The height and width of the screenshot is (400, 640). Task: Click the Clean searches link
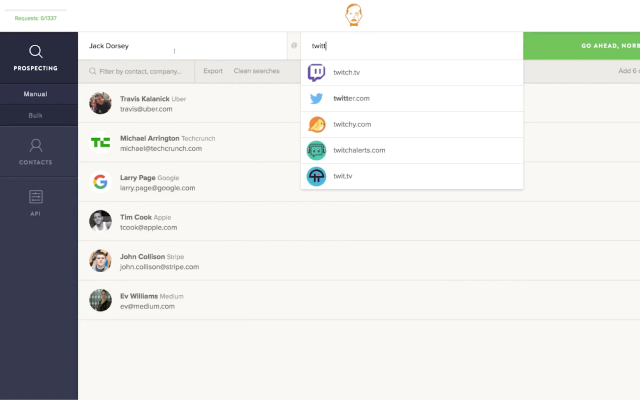(257, 71)
